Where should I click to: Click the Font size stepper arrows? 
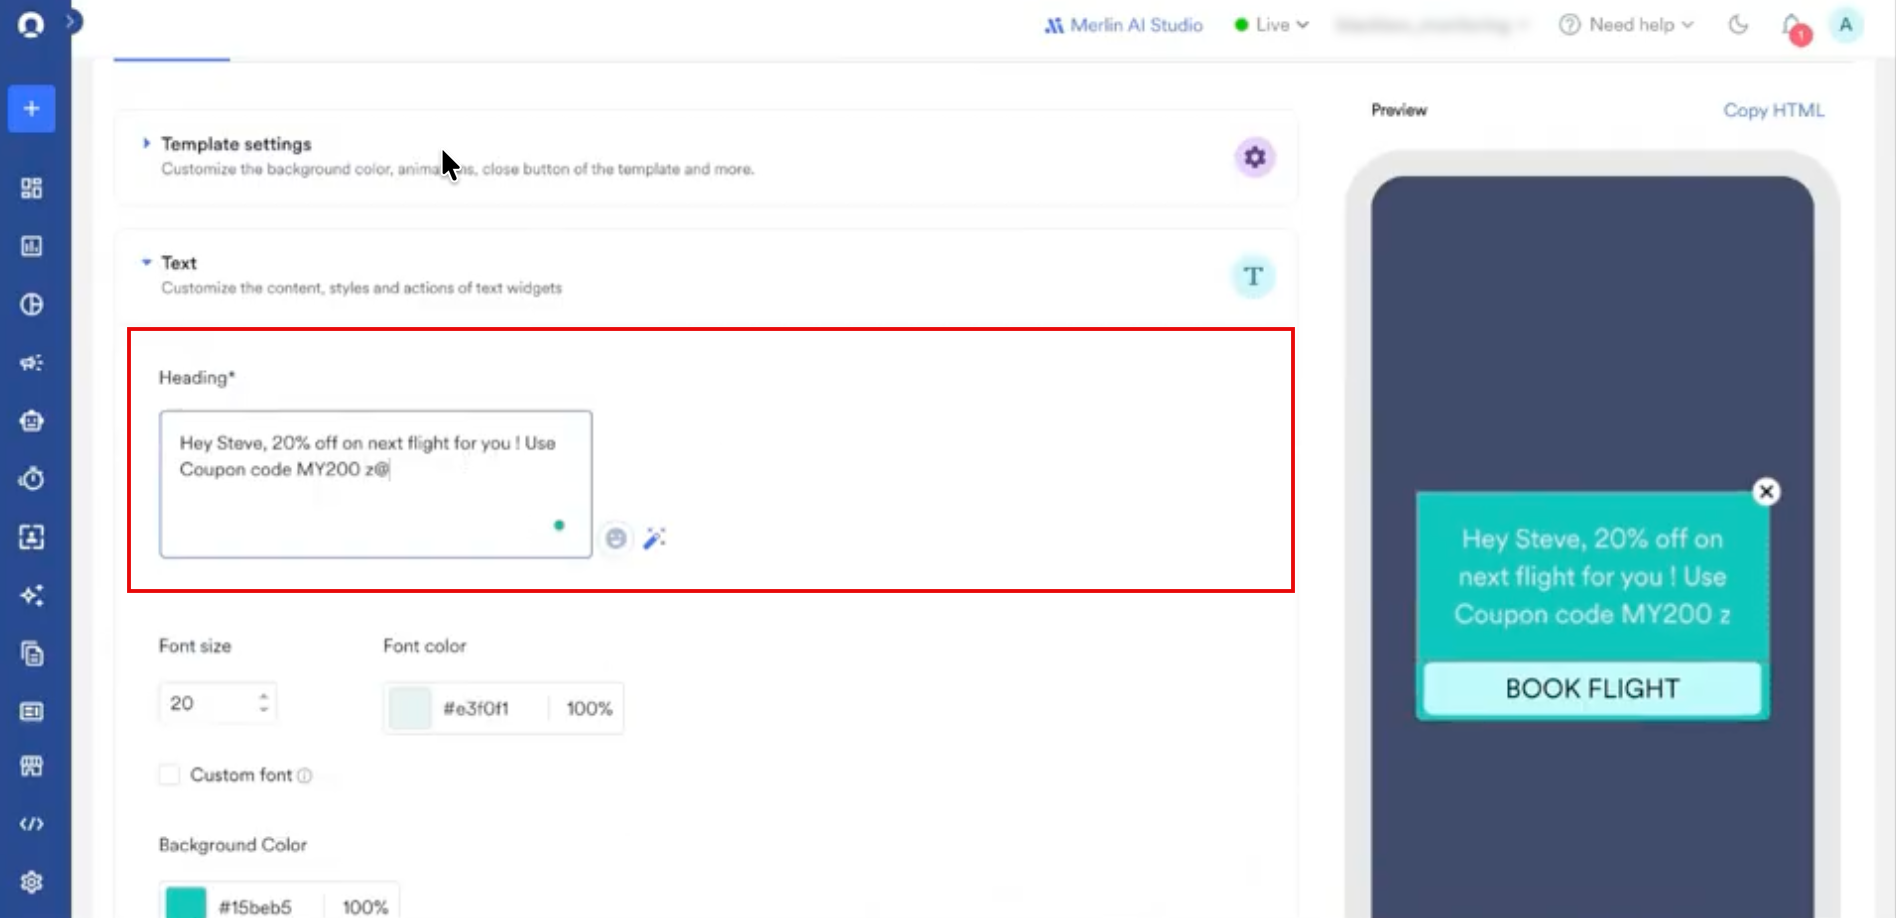(263, 703)
